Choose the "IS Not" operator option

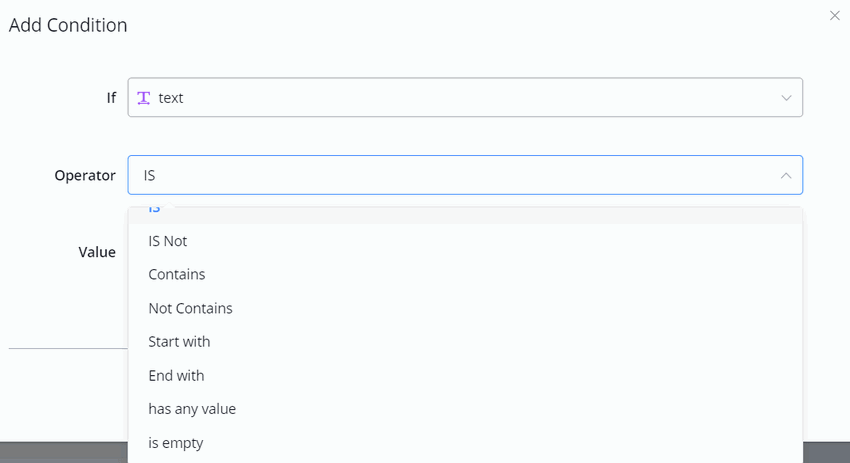click(168, 241)
